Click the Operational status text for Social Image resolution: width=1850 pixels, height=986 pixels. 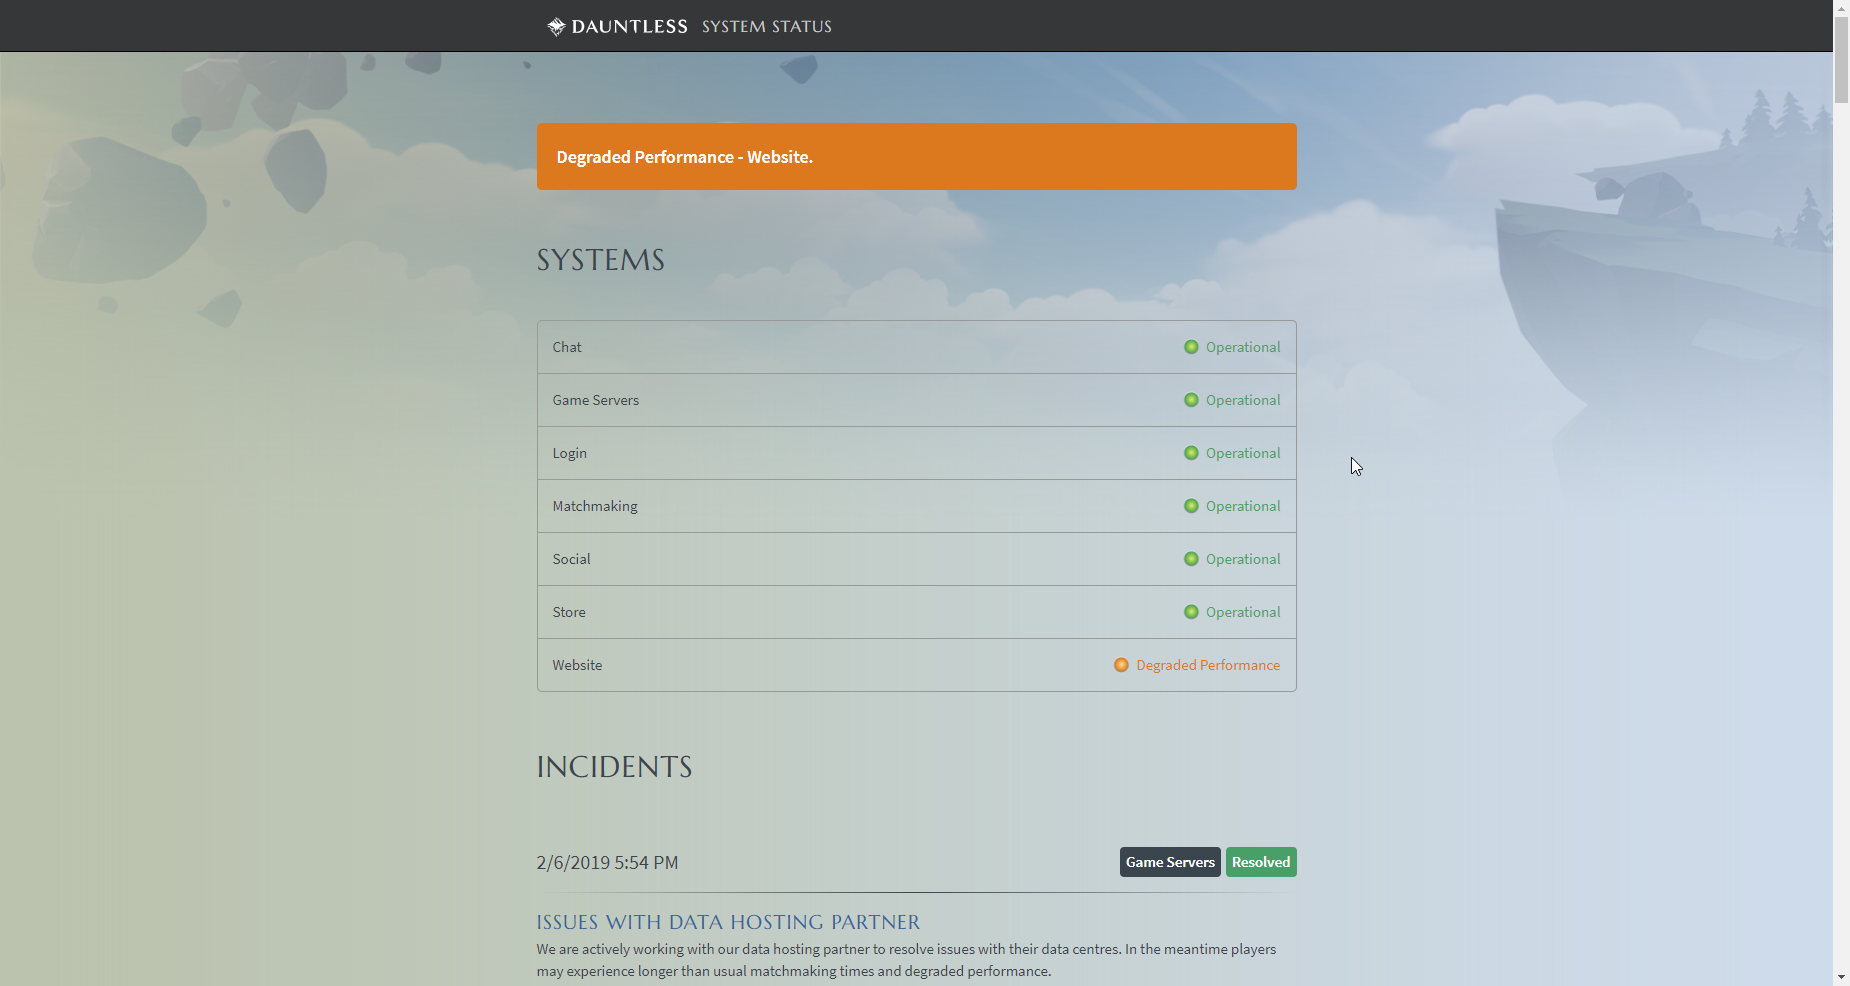pyautogui.click(x=1243, y=559)
